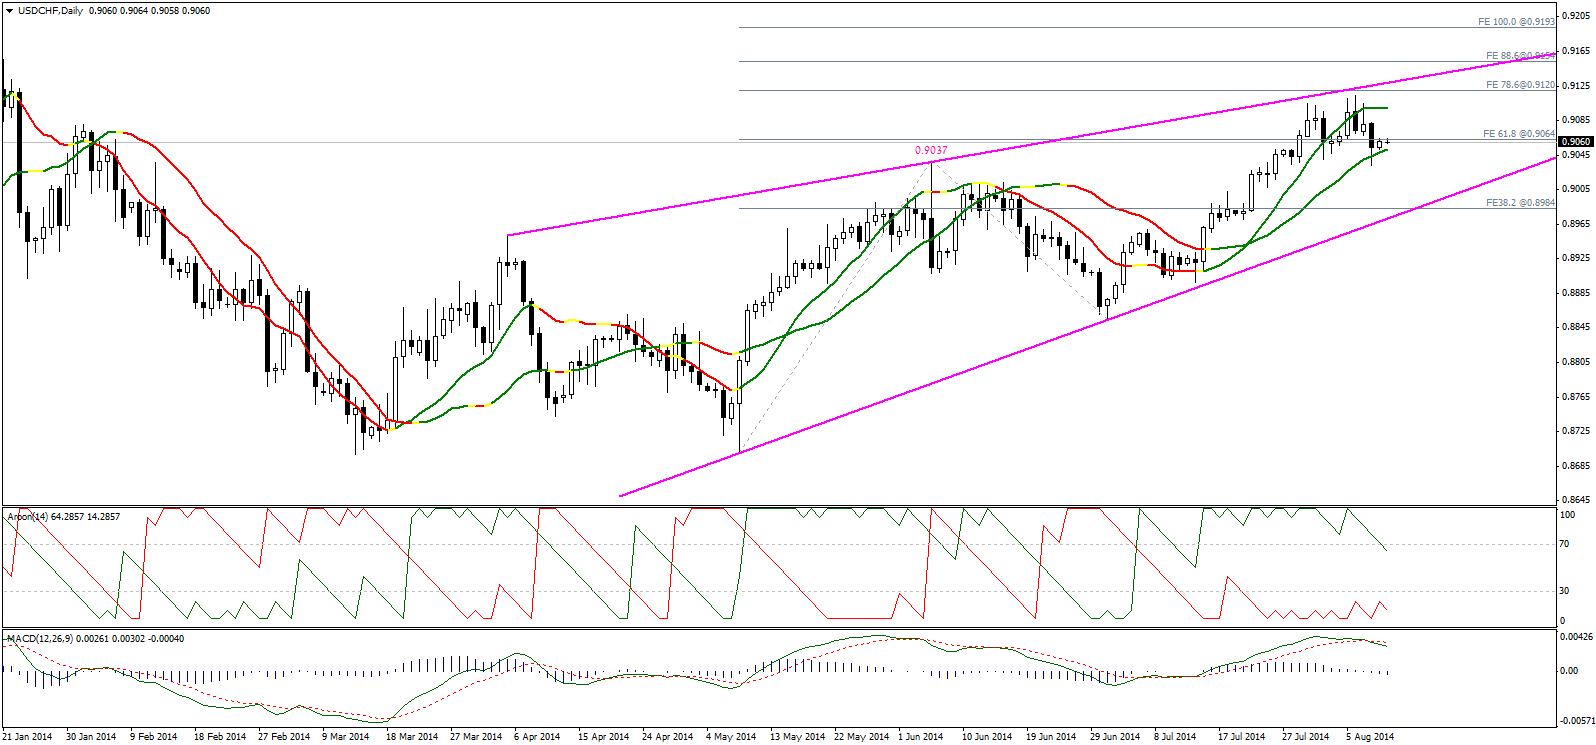
Task: Click the 19 Jun 2014 date label
Action: [1051, 737]
